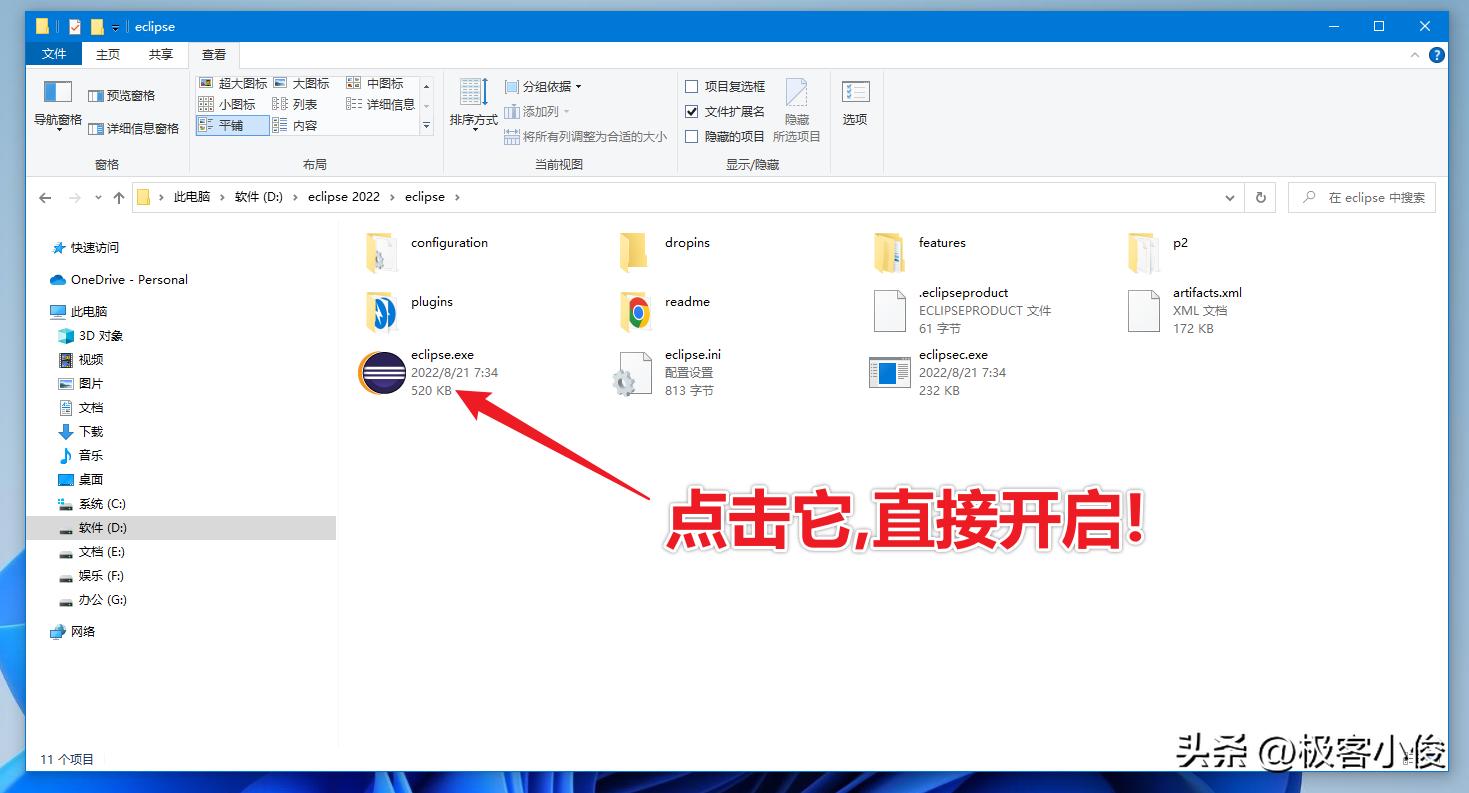Viewport: 1469px width, 793px height.
Task: Open the dropins folder
Action: click(x=632, y=251)
